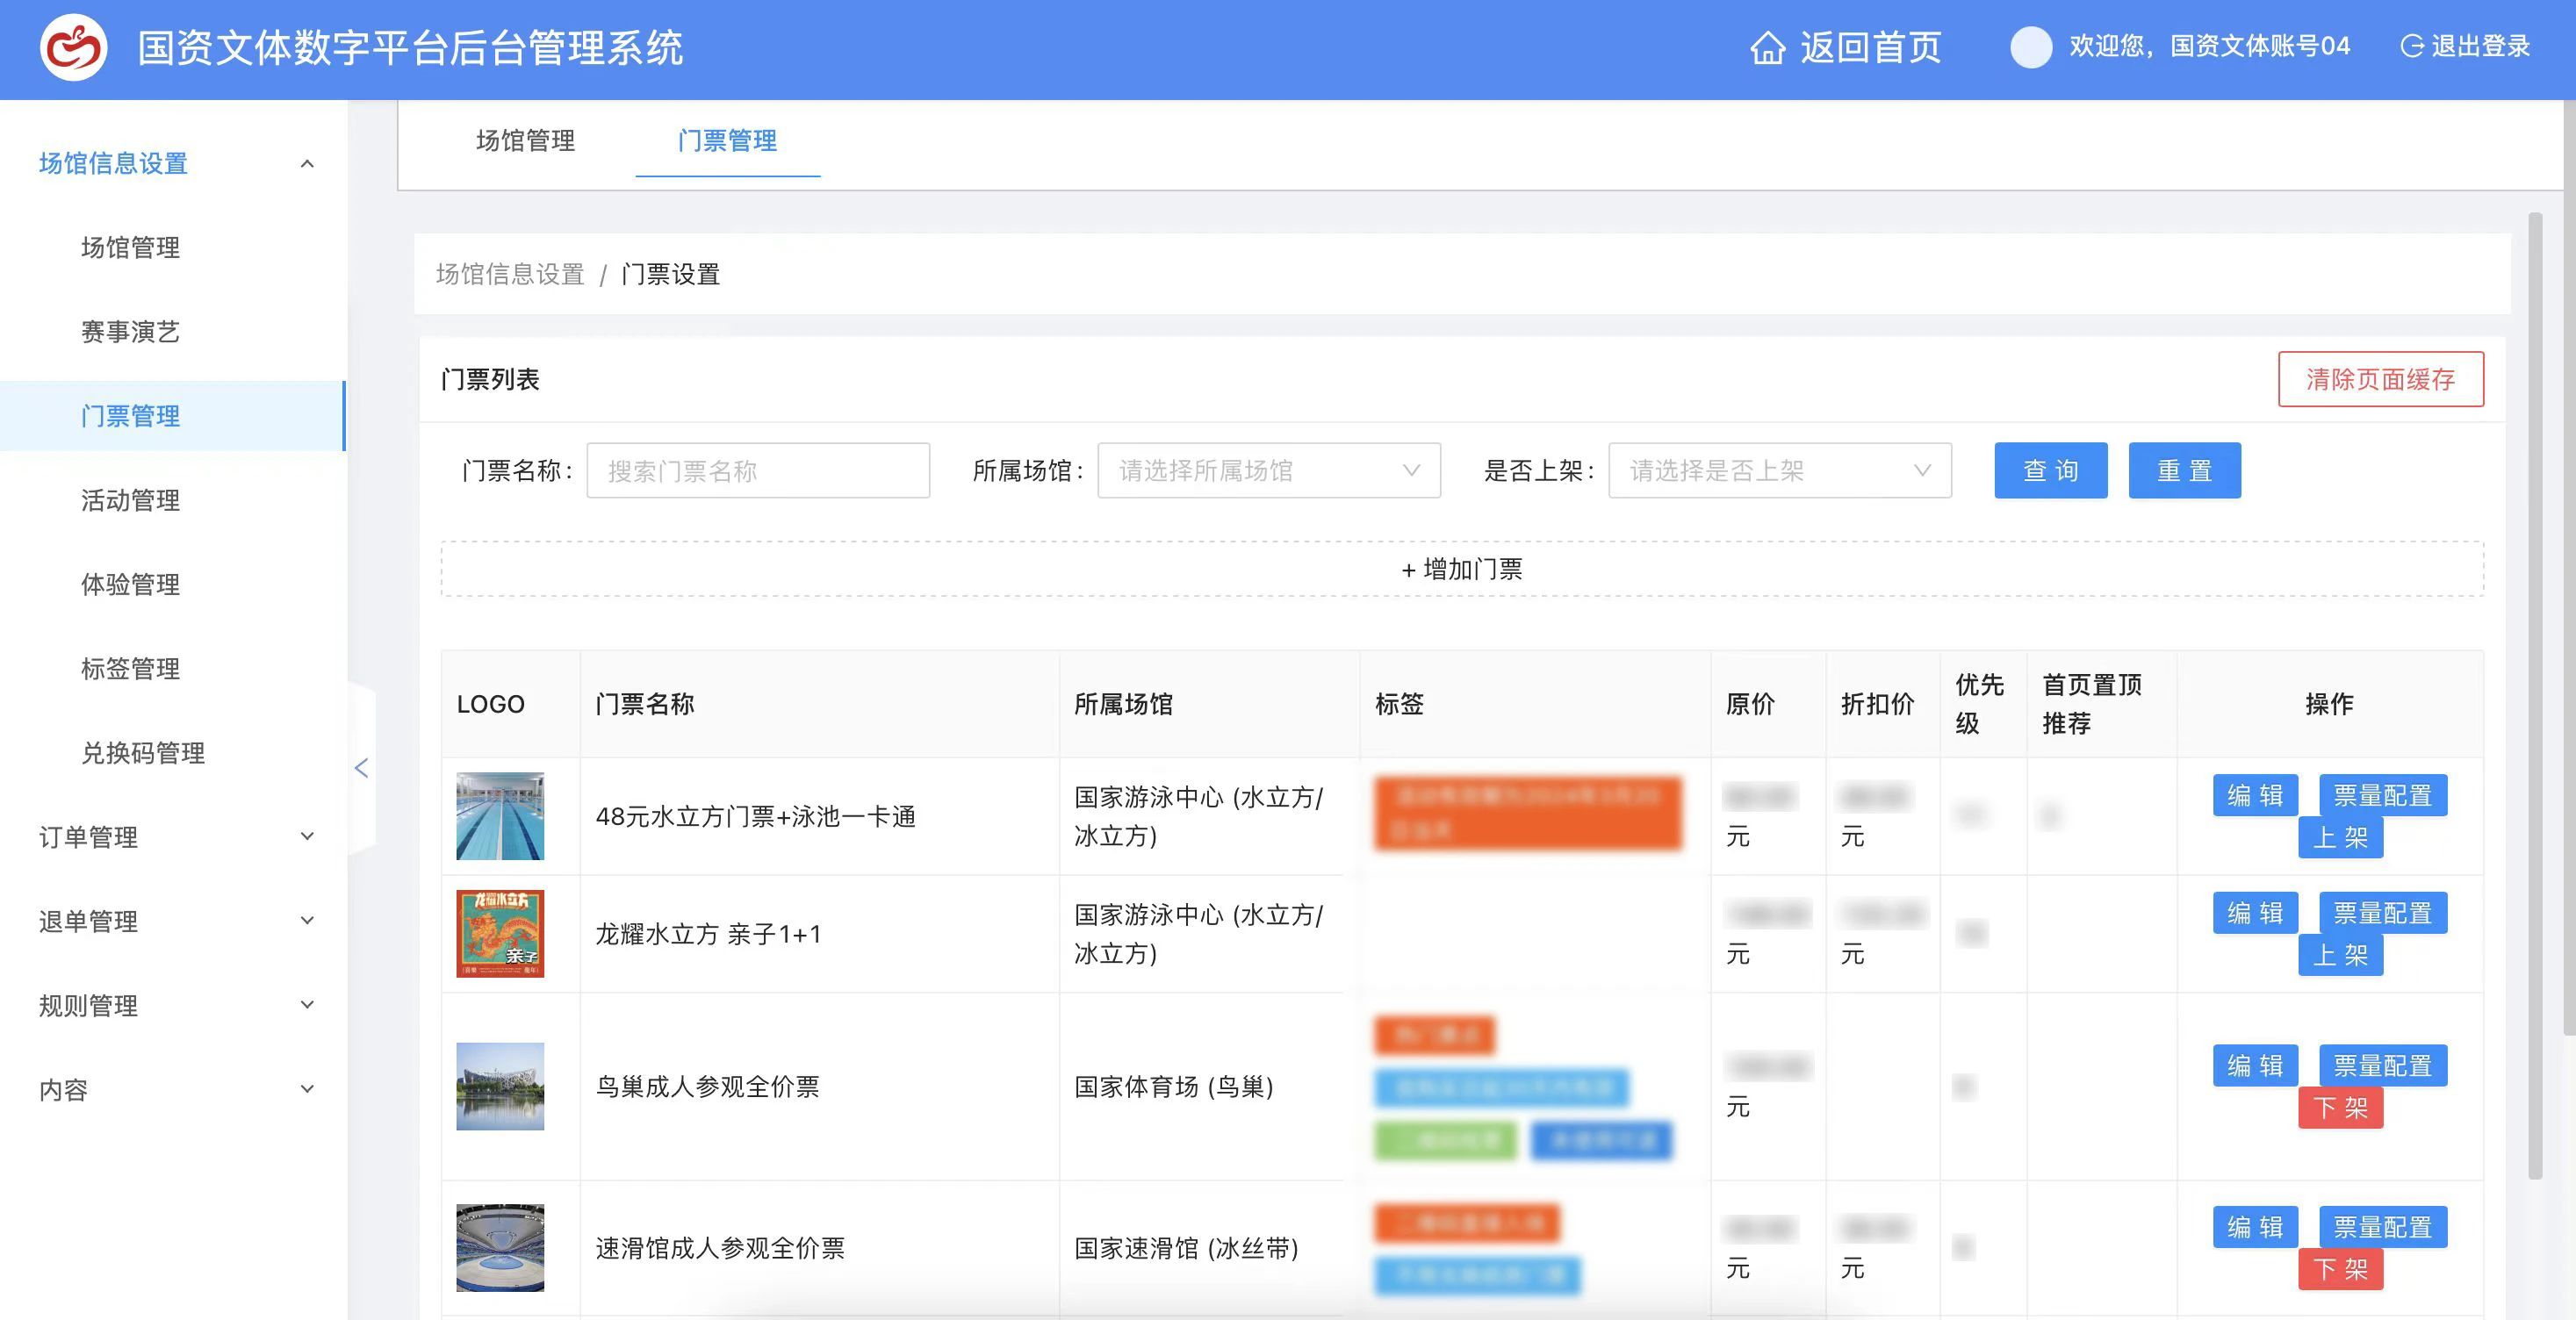The height and width of the screenshot is (1320, 2576).
Task: Open 赛事演艺 in the sidebar
Action: point(130,331)
